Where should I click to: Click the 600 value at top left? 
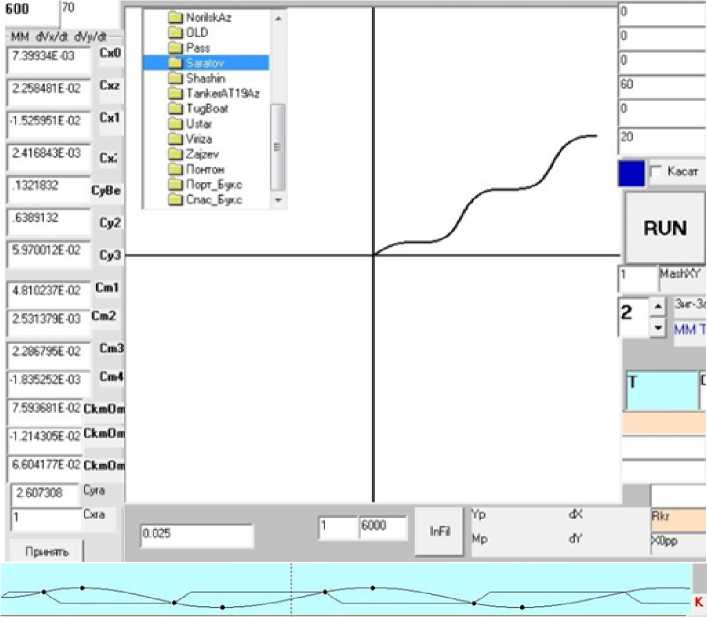click(17, 9)
